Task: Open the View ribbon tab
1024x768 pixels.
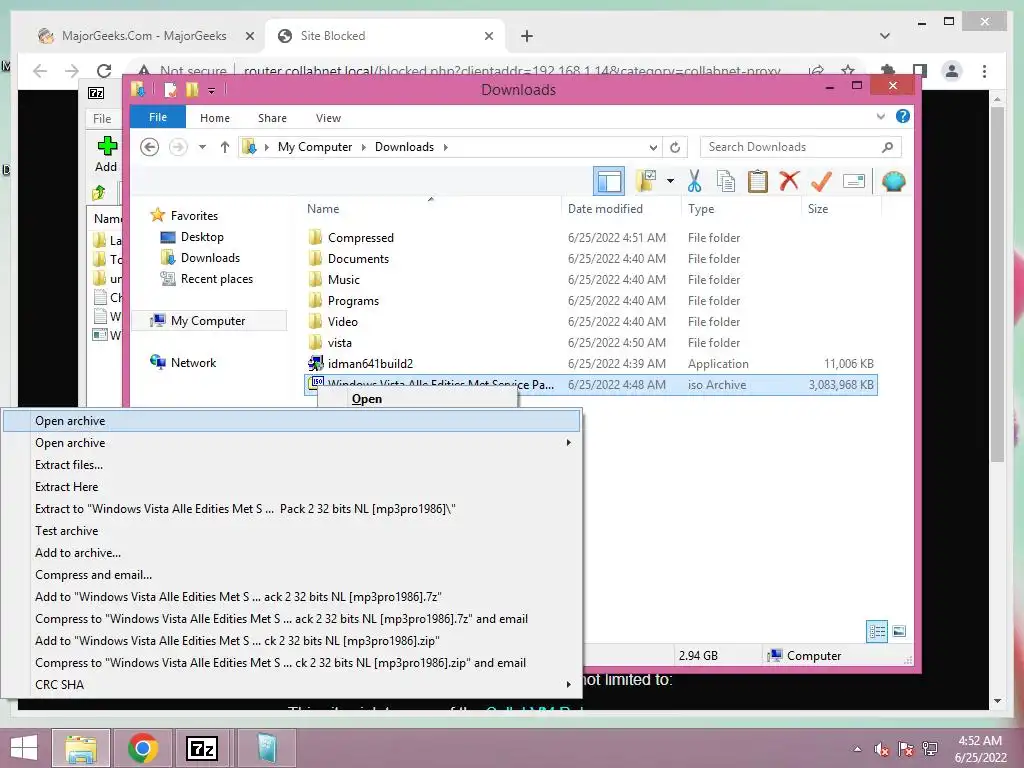Action: (x=328, y=118)
